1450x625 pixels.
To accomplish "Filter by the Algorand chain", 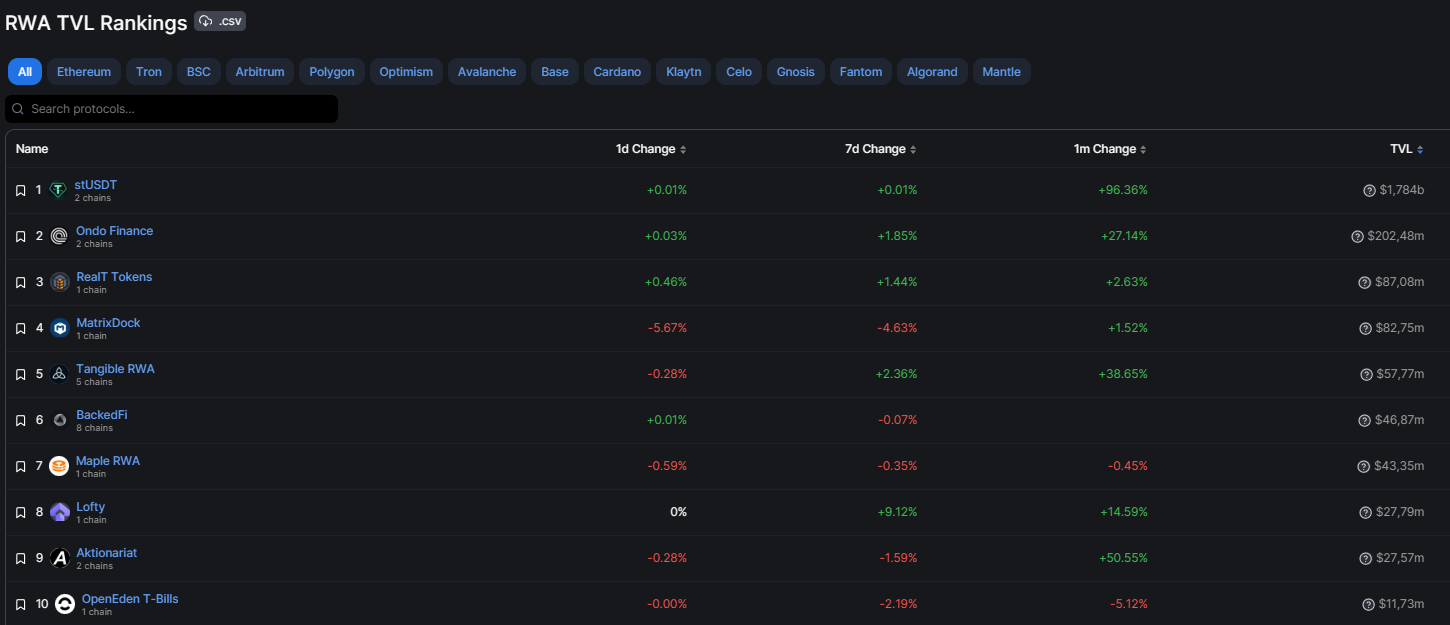I will (x=933, y=72).
